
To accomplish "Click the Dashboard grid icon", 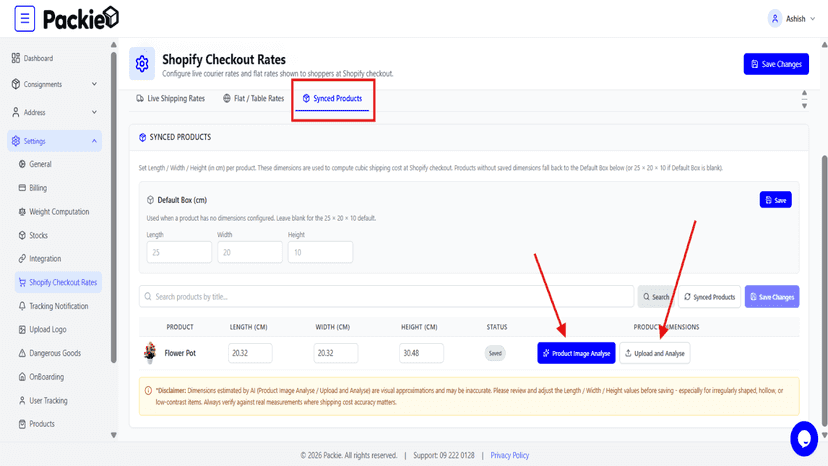I will 16,58.
